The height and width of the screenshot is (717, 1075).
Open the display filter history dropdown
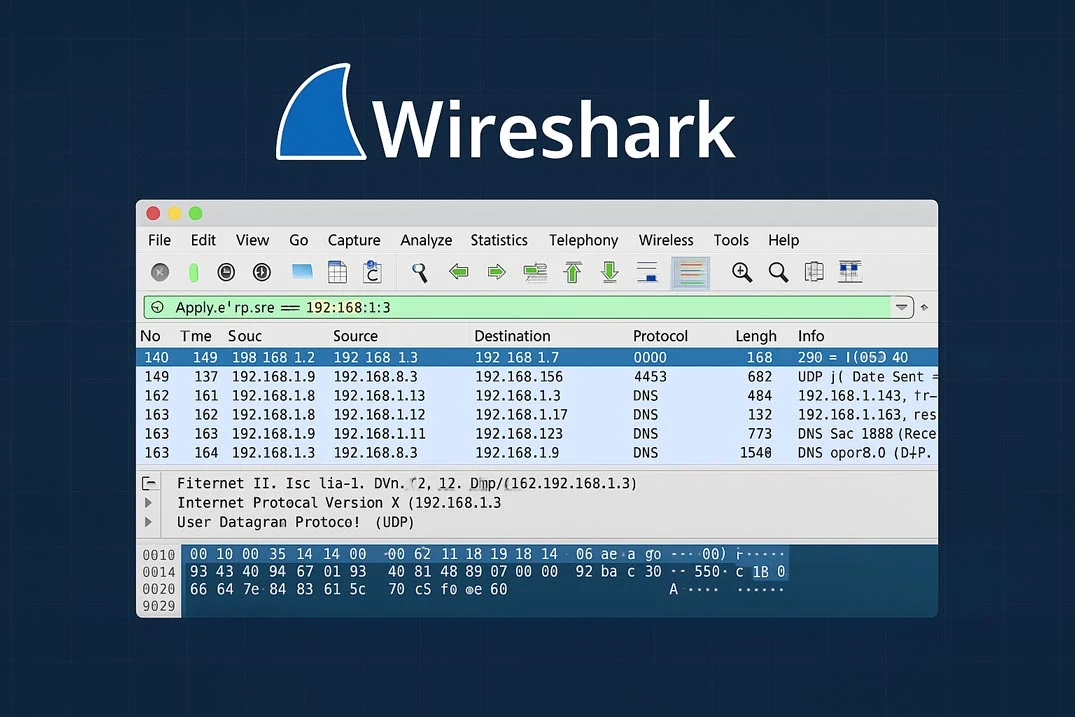click(x=902, y=307)
